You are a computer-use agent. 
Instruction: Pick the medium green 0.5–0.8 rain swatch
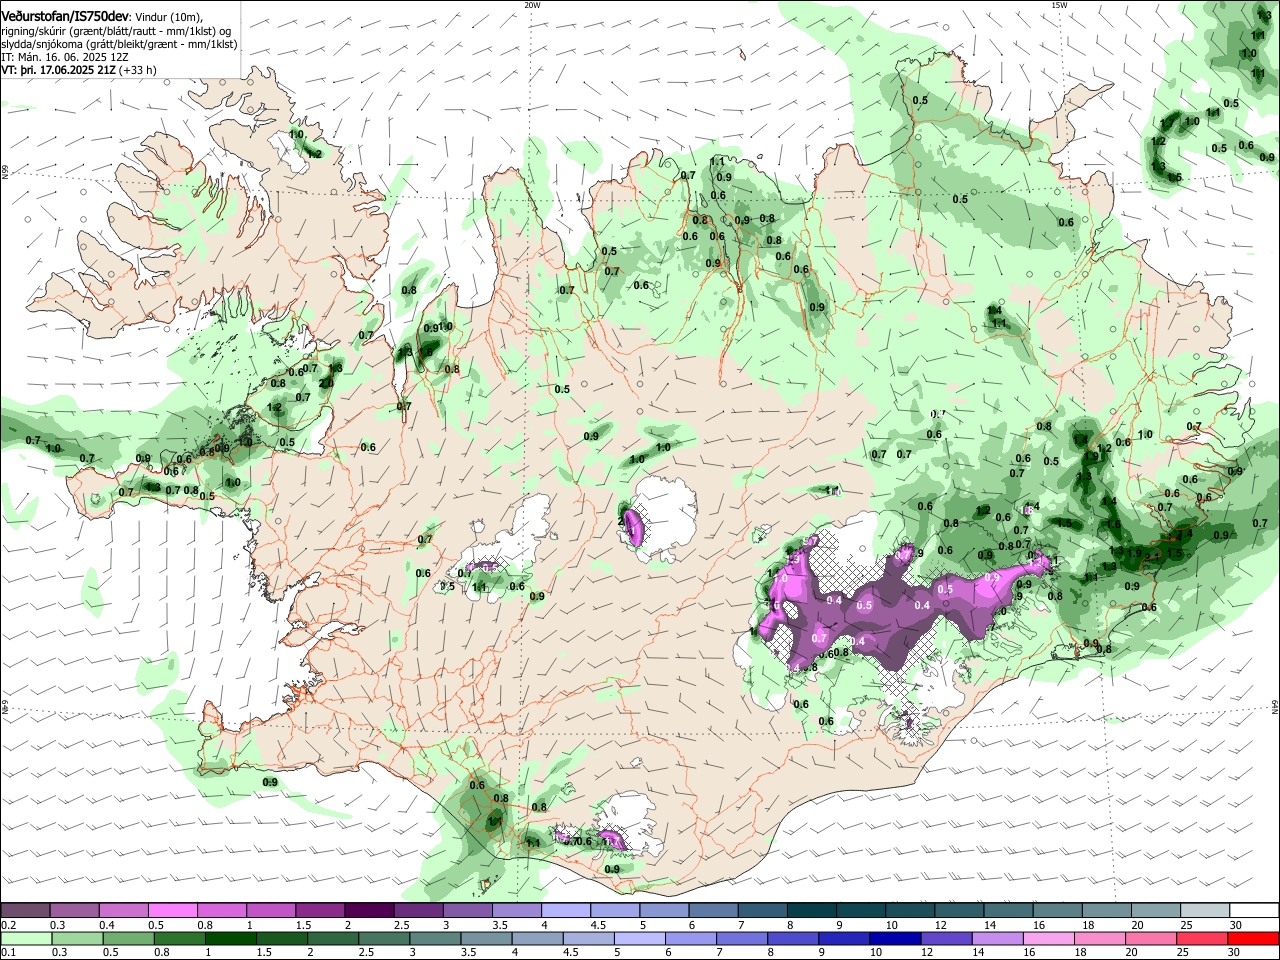pyautogui.click(x=128, y=938)
